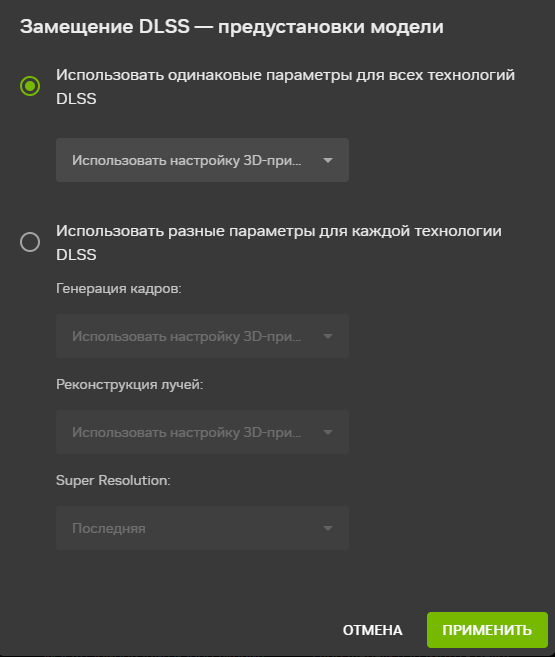Click the ПРИМЕНИТЬ button
Viewport: 555px width, 657px height.
tap(487, 630)
